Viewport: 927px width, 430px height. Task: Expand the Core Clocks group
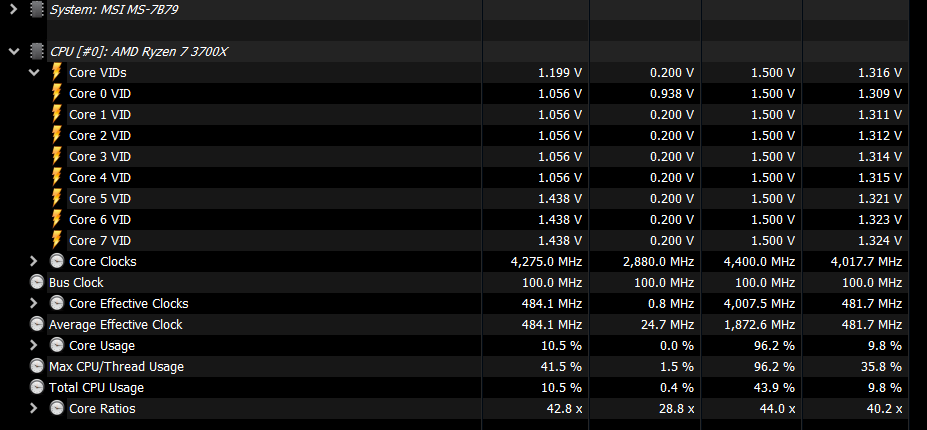(34, 261)
